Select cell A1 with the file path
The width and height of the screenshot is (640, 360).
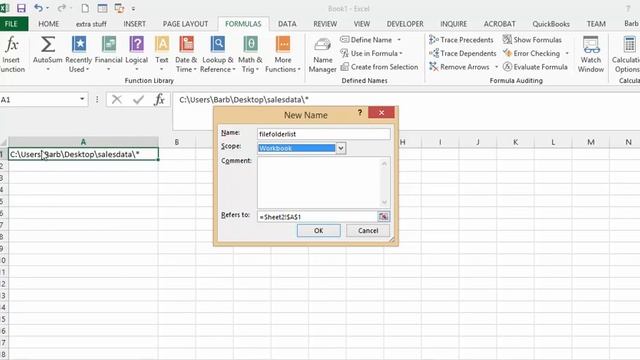click(83, 154)
